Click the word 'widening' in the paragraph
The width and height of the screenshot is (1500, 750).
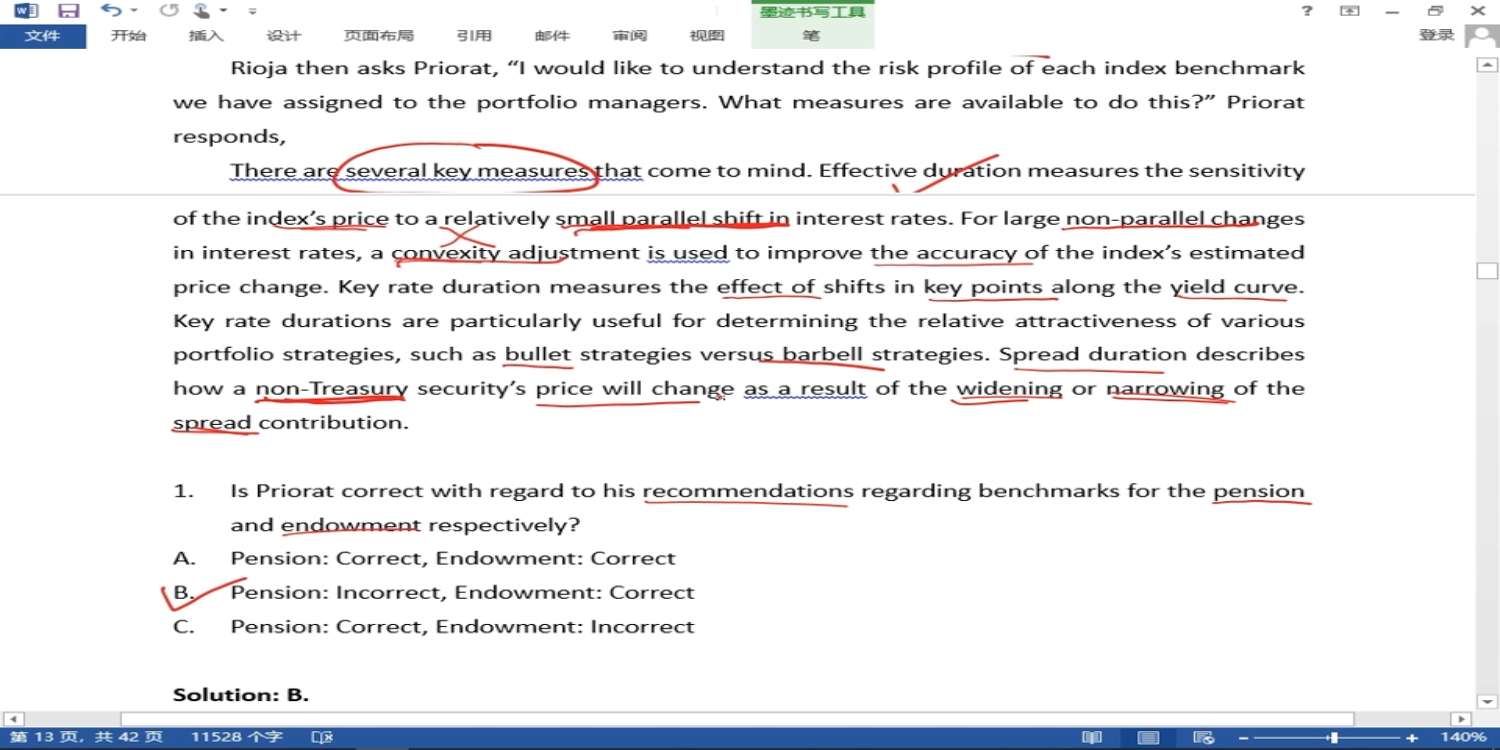point(1009,388)
